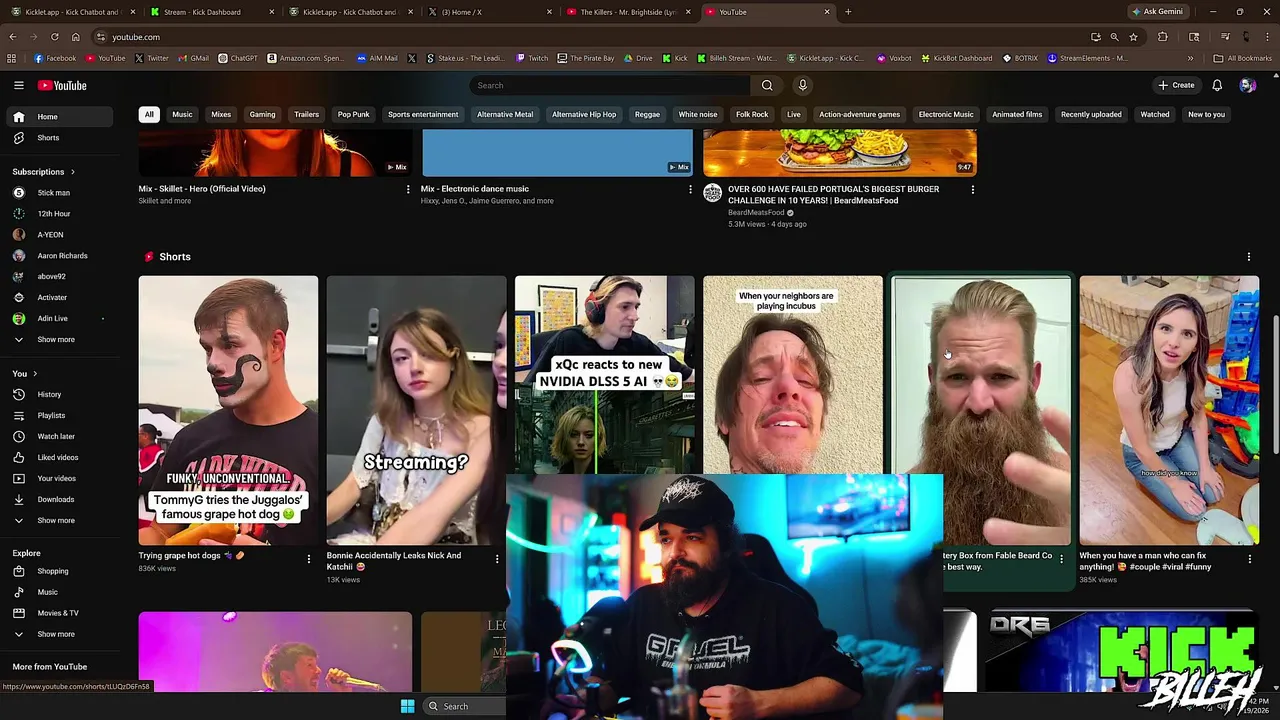Select the Recently uploaded filter chip
Image resolution: width=1280 pixels, height=720 pixels.
pyautogui.click(x=1091, y=114)
